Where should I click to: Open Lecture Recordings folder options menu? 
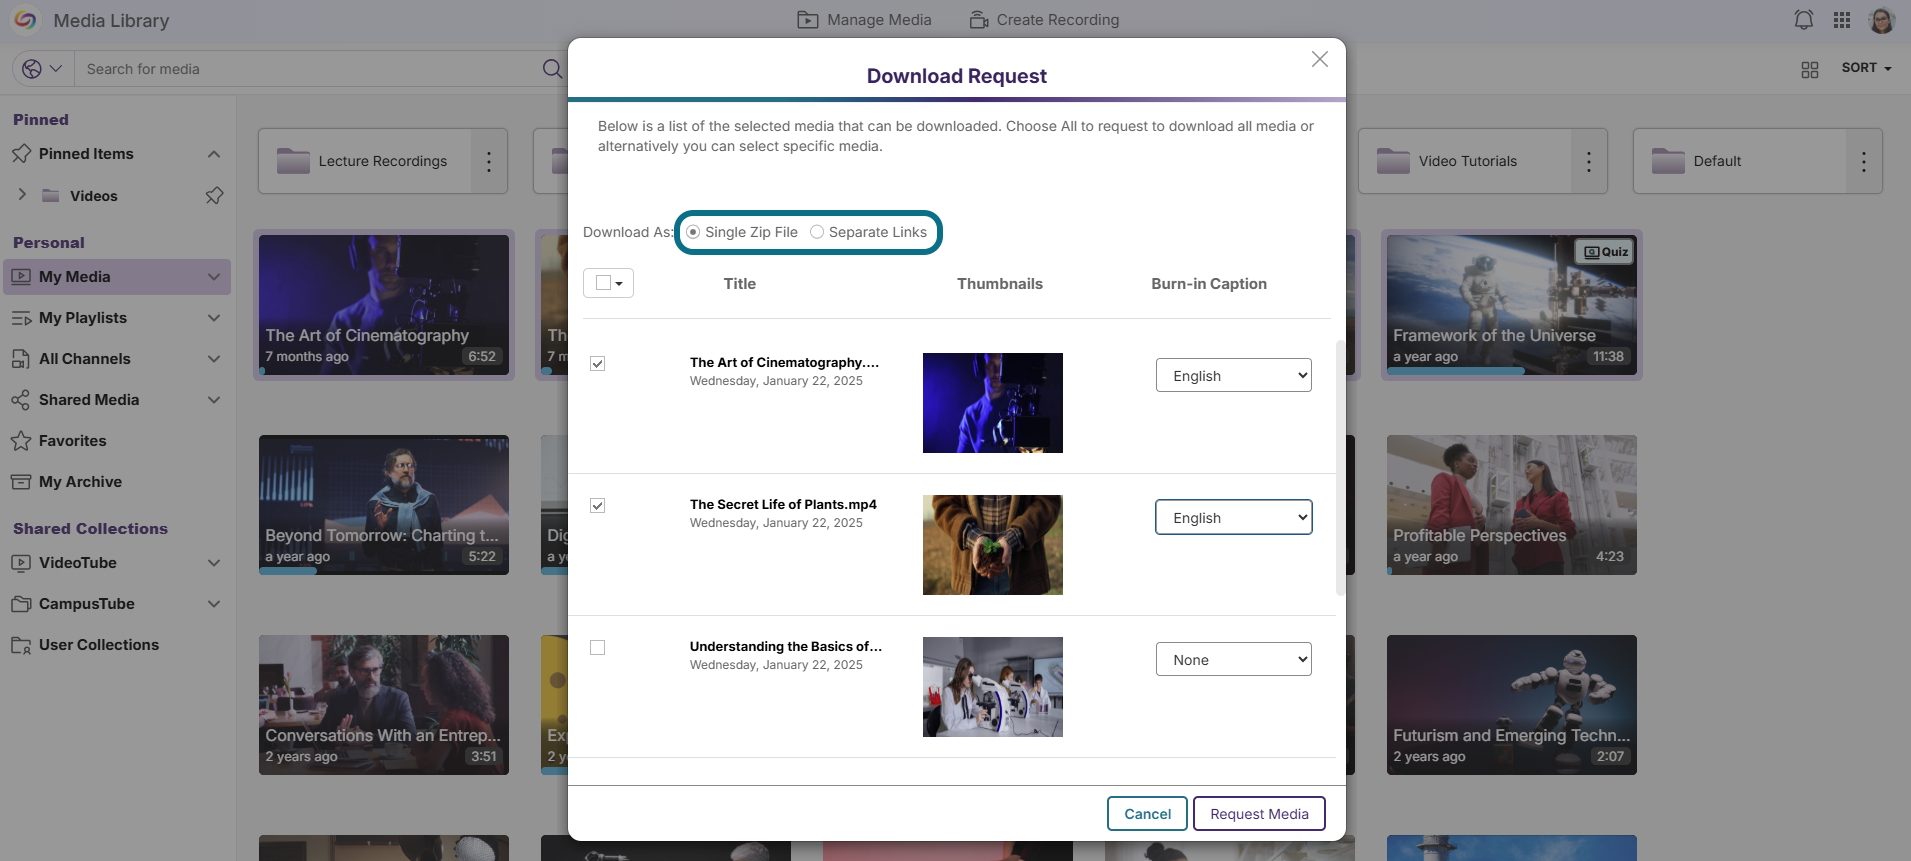coord(489,161)
